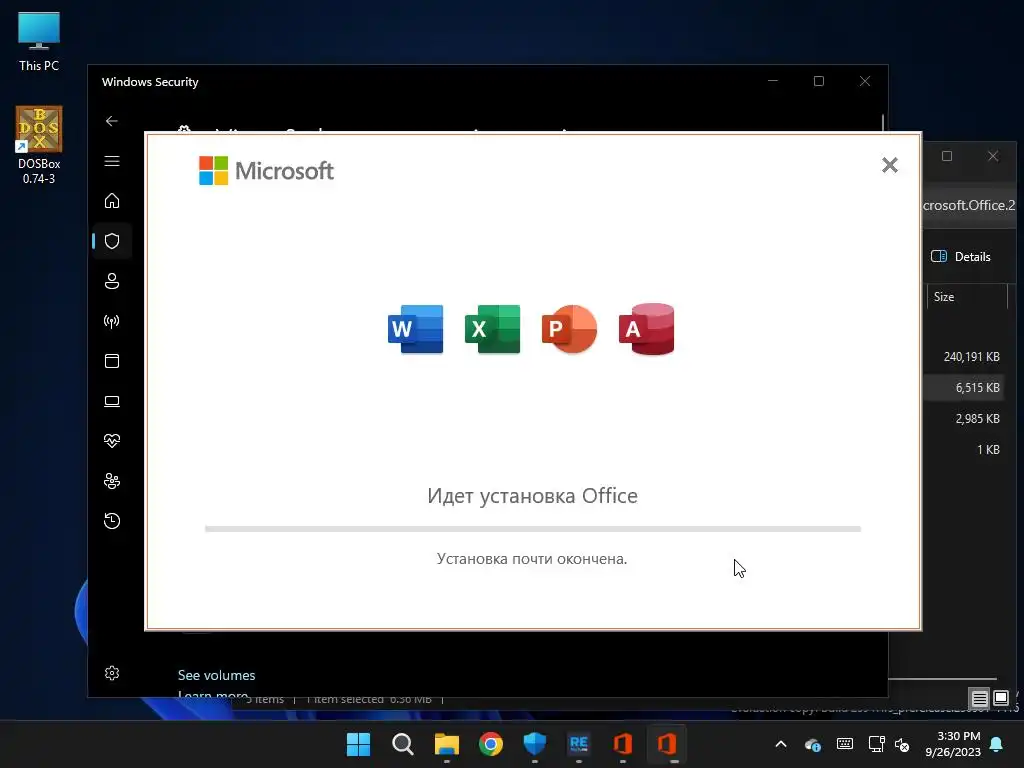Click active Office installer taskbar icon
1024x768 pixels.
point(666,744)
